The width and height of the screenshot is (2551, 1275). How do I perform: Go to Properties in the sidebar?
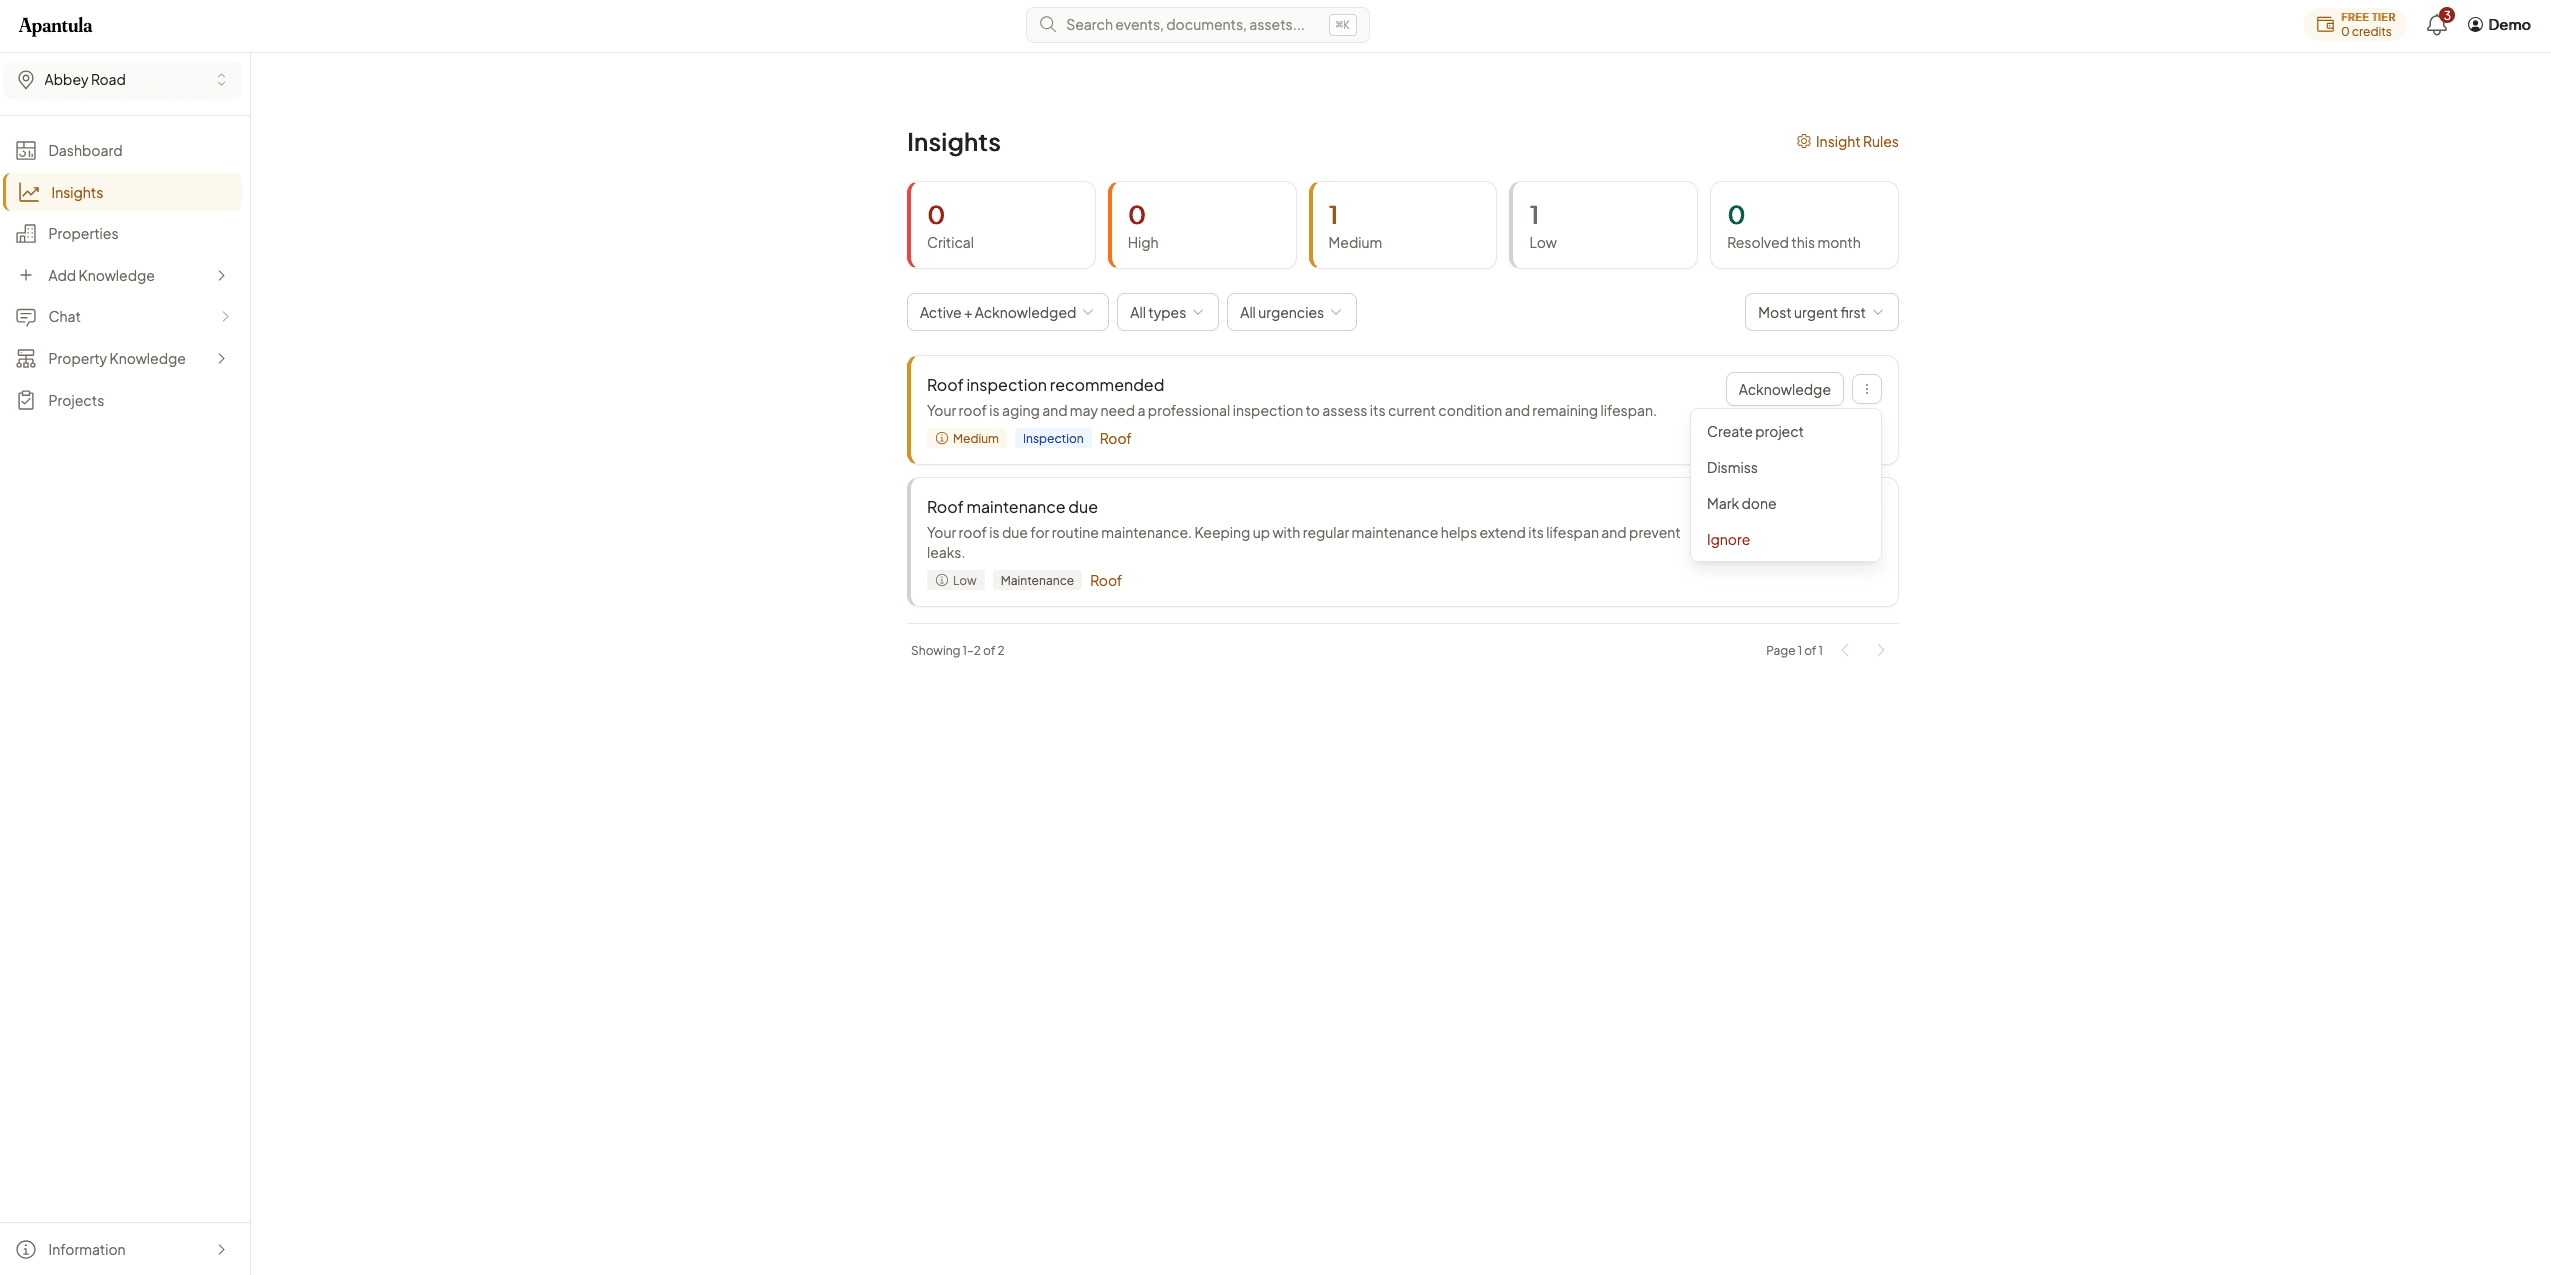(x=123, y=234)
